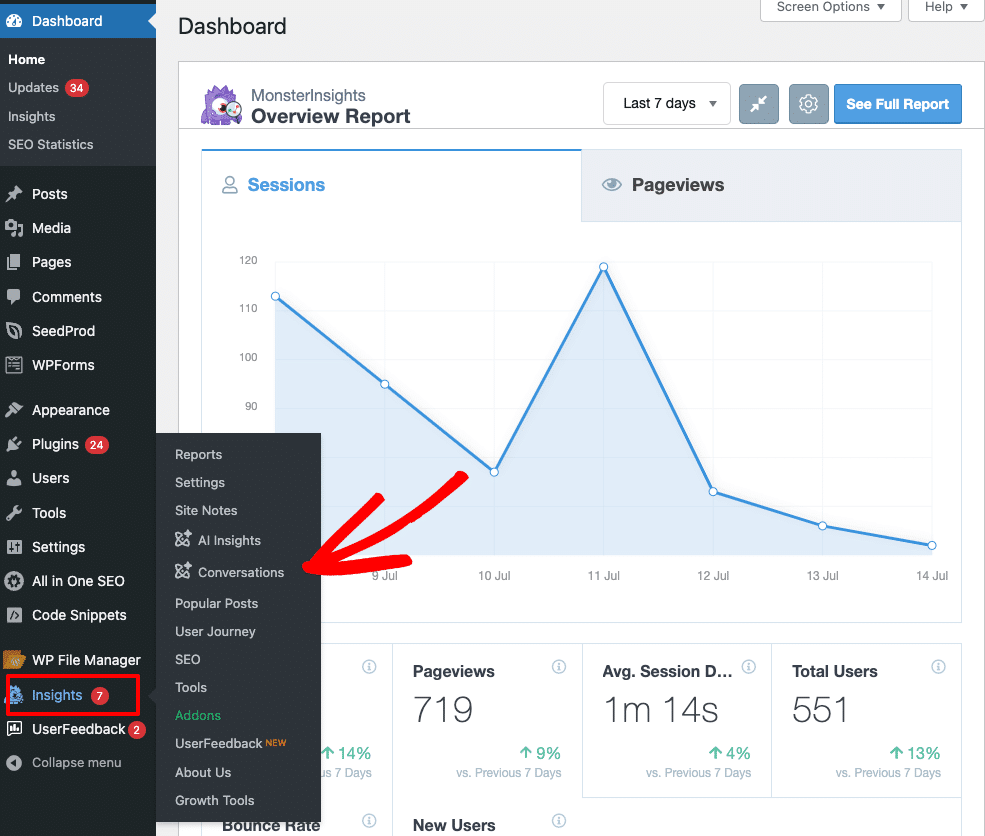
Task: Open the Last 7 days date dropdown
Action: coord(666,103)
